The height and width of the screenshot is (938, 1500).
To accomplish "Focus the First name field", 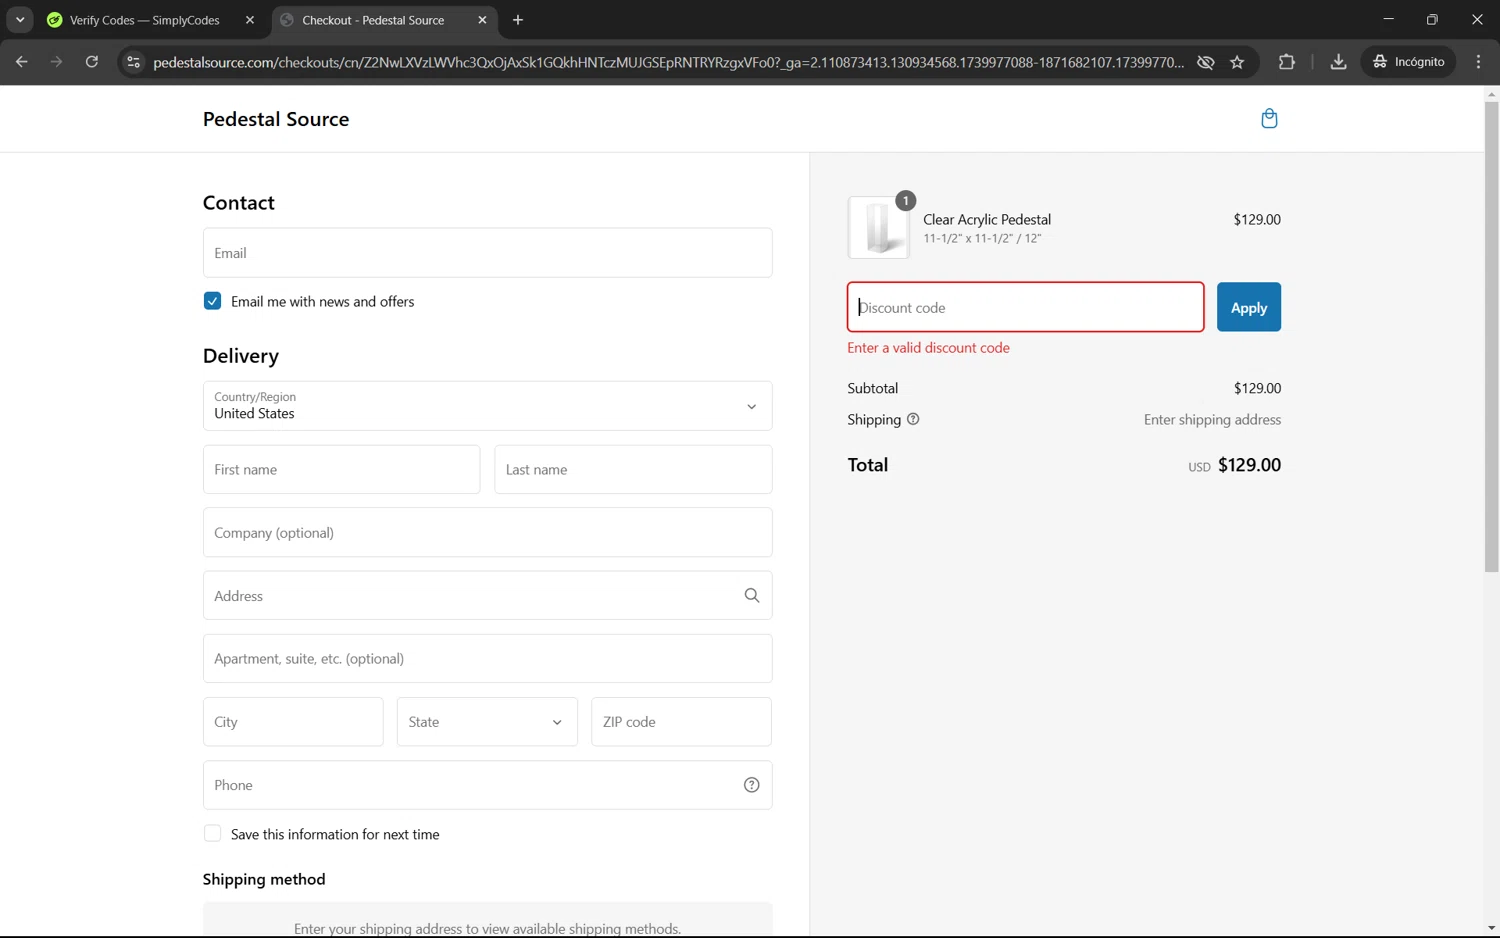I will 341,469.
